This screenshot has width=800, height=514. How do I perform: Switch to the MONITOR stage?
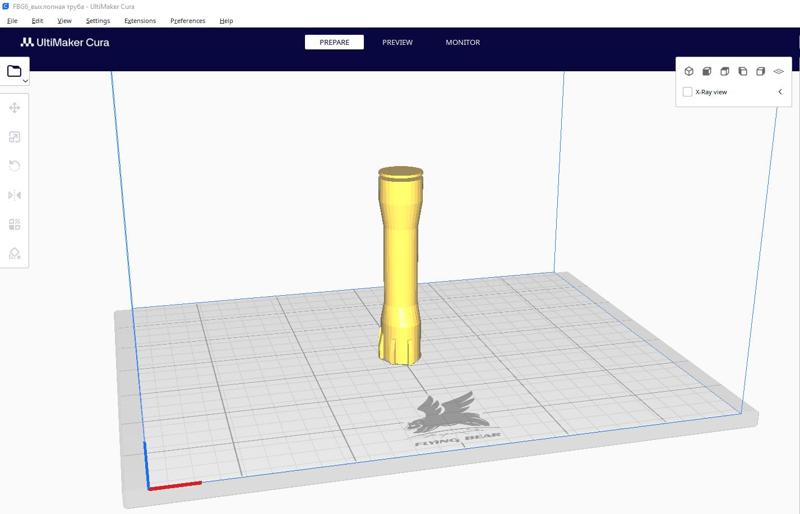(x=463, y=42)
